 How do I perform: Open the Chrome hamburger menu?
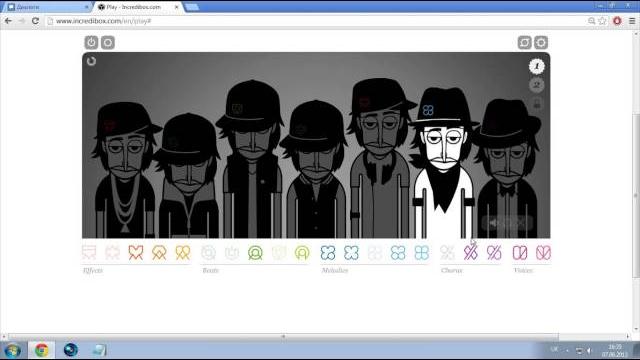[632, 21]
